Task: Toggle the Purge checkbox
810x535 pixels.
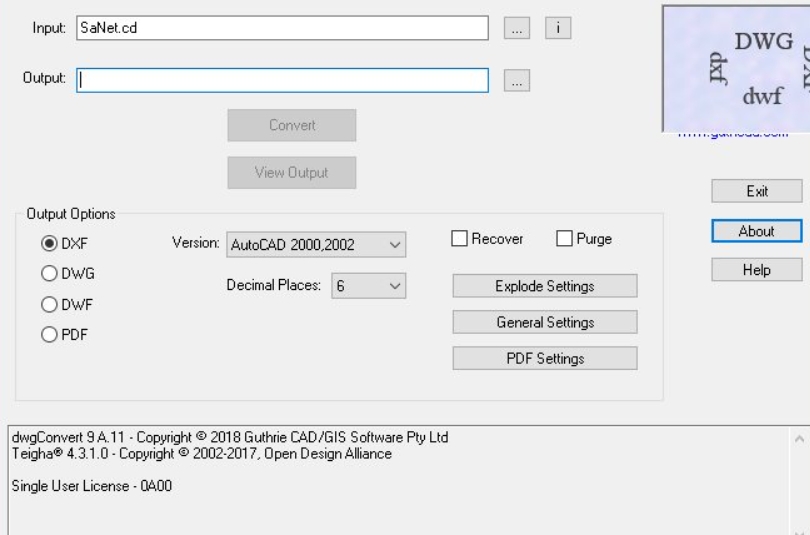Action: 564,239
